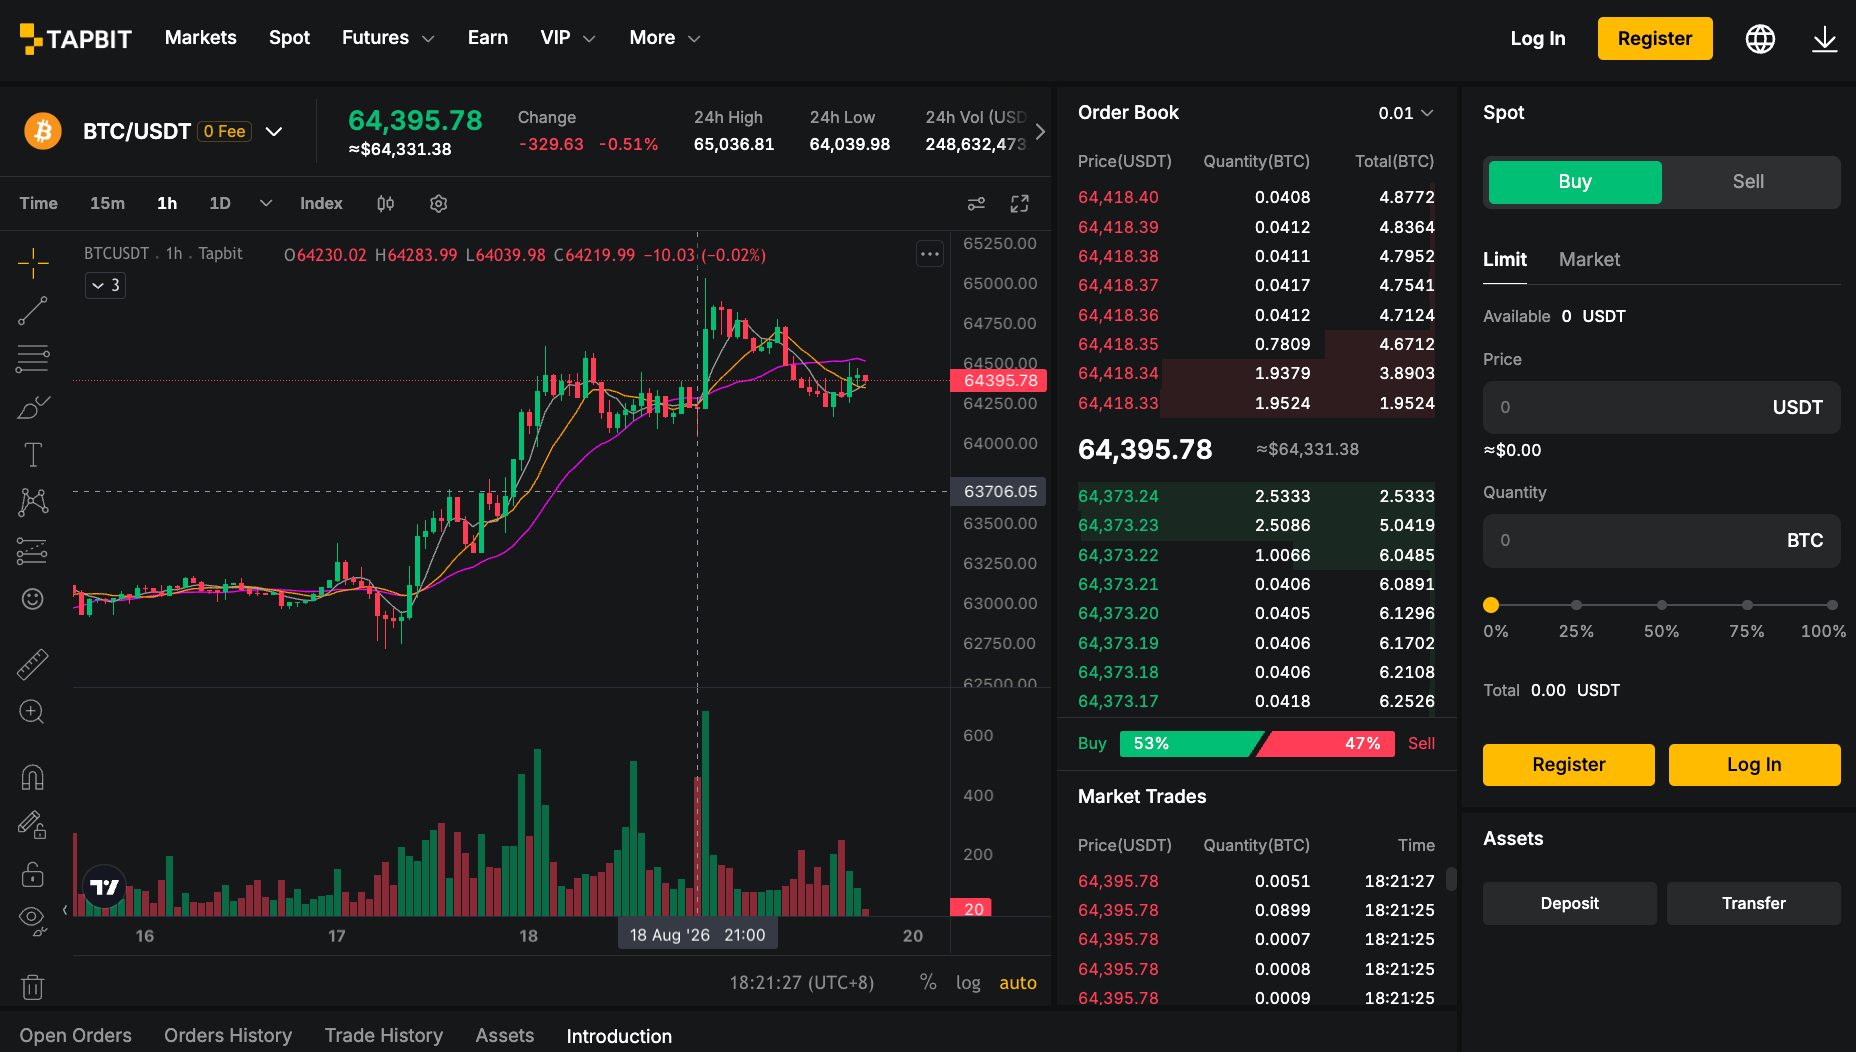Click the language globe icon

[x=1760, y=39]
